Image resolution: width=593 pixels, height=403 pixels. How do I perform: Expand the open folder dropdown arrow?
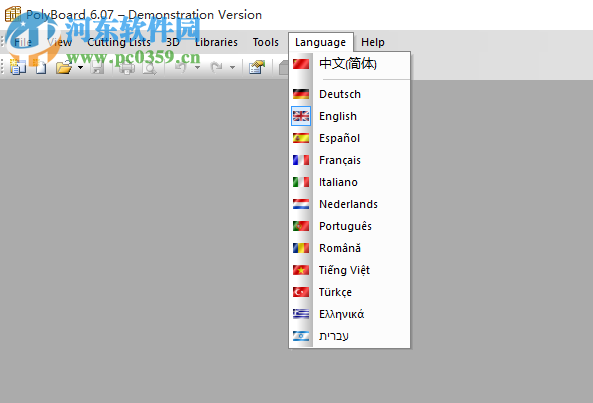click(x=80, y=68)
